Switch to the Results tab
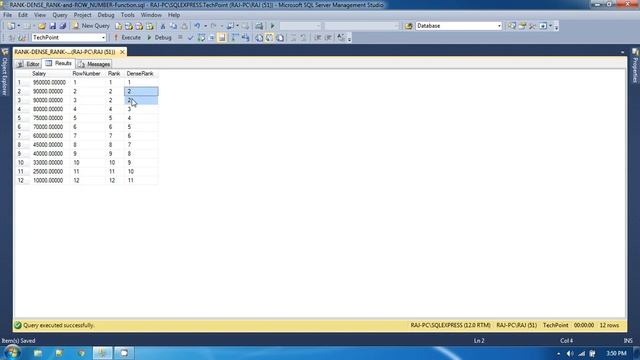This screenshot has width=640, height=360. 59,63
